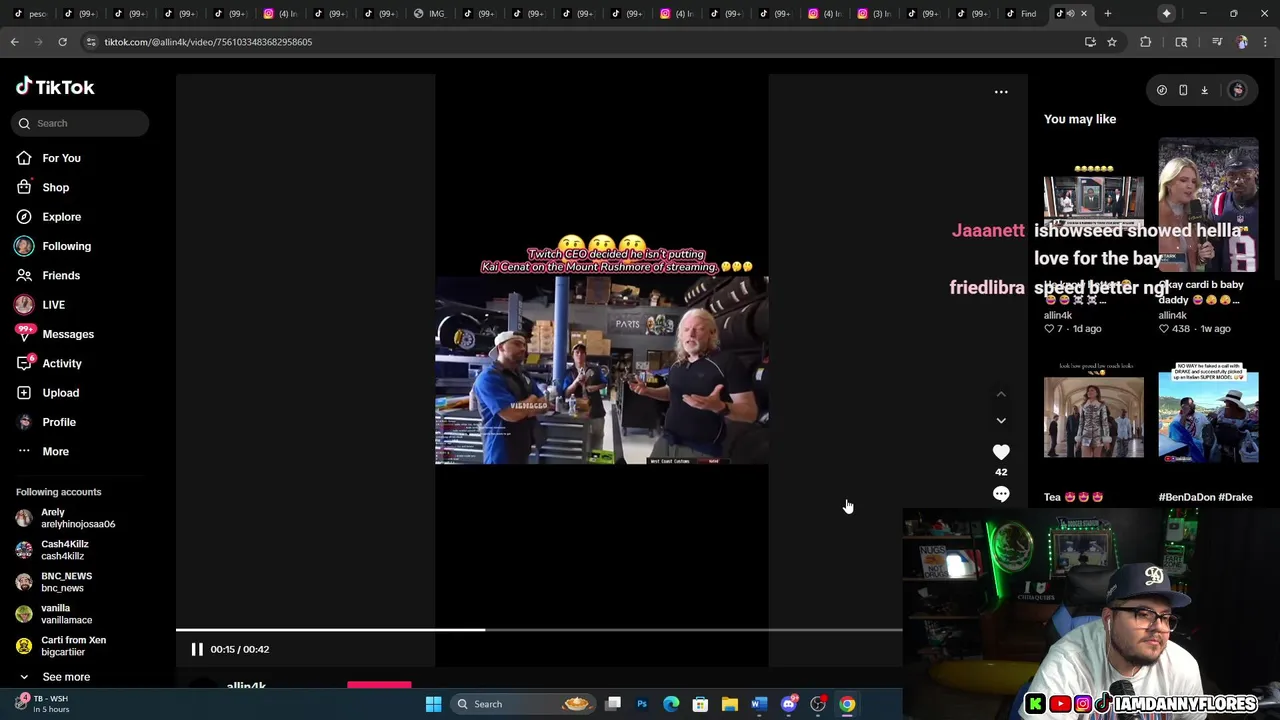
Task: Open File Explorer from the taskbar
Action: pyautogui.click(x=730, y=704)
